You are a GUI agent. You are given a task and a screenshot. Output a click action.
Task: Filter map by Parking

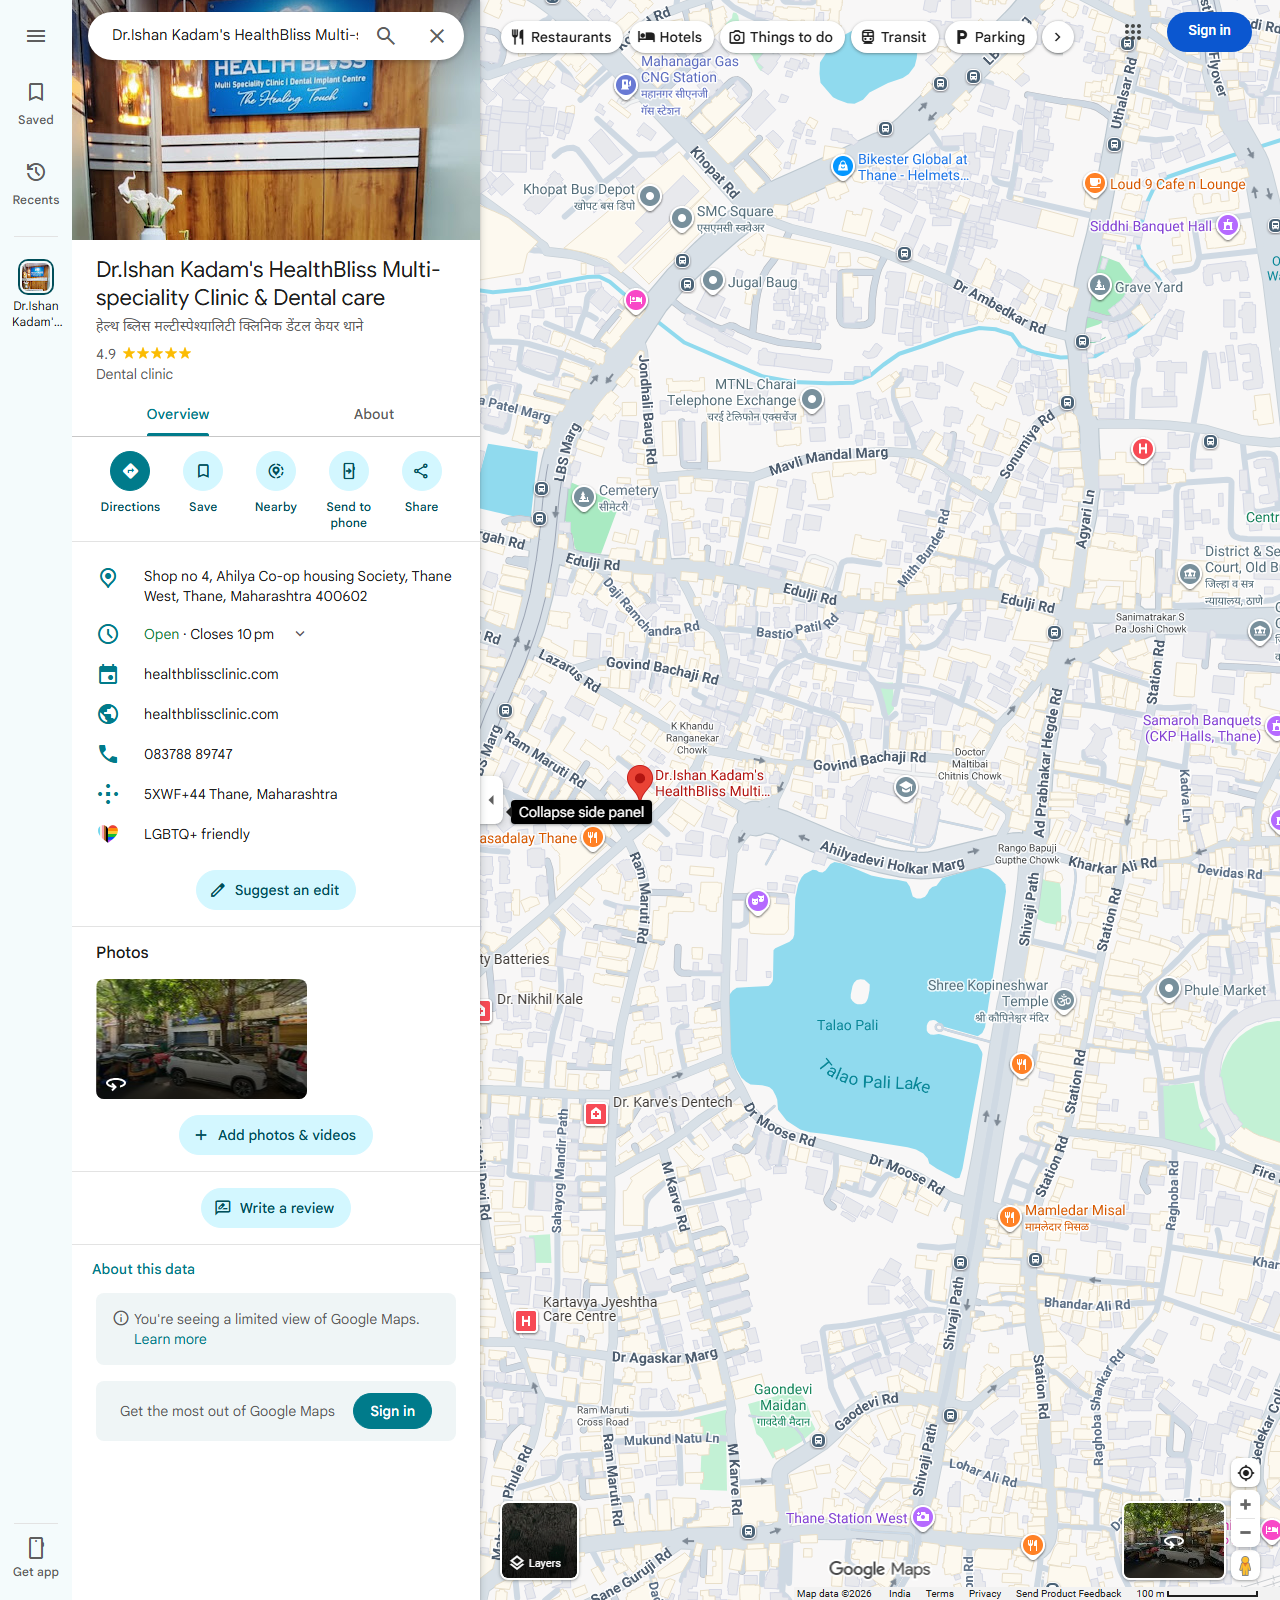[990, 37]
